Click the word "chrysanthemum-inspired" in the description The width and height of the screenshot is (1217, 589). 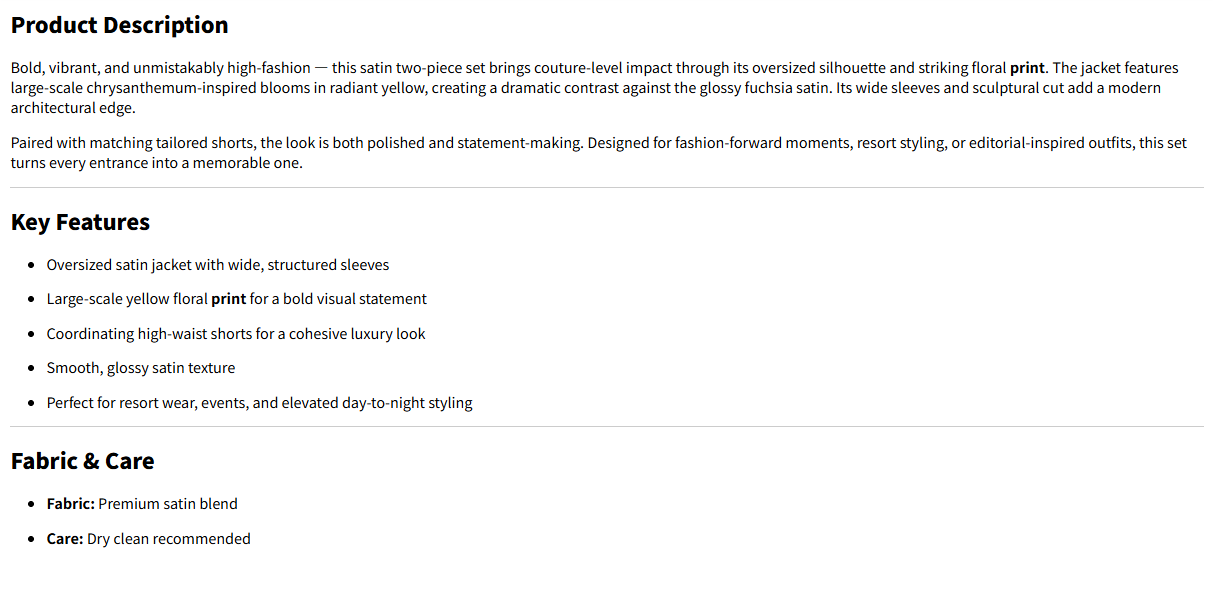point(178,88)
